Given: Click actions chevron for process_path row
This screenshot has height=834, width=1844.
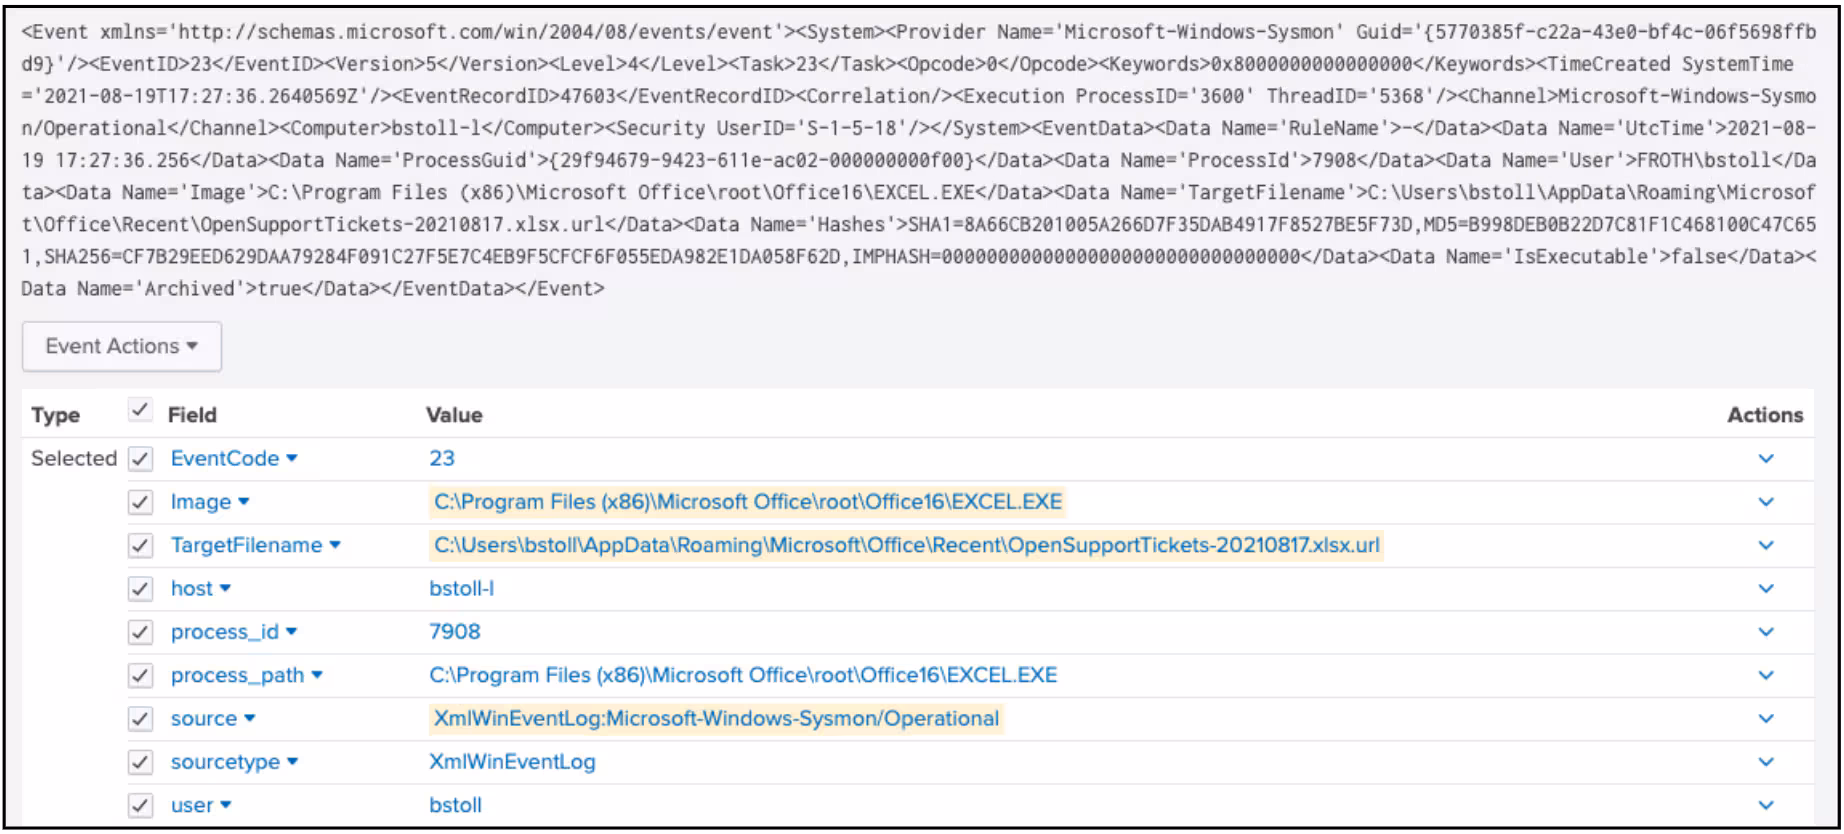Looking at the screenshot, I should point(1765,675).
